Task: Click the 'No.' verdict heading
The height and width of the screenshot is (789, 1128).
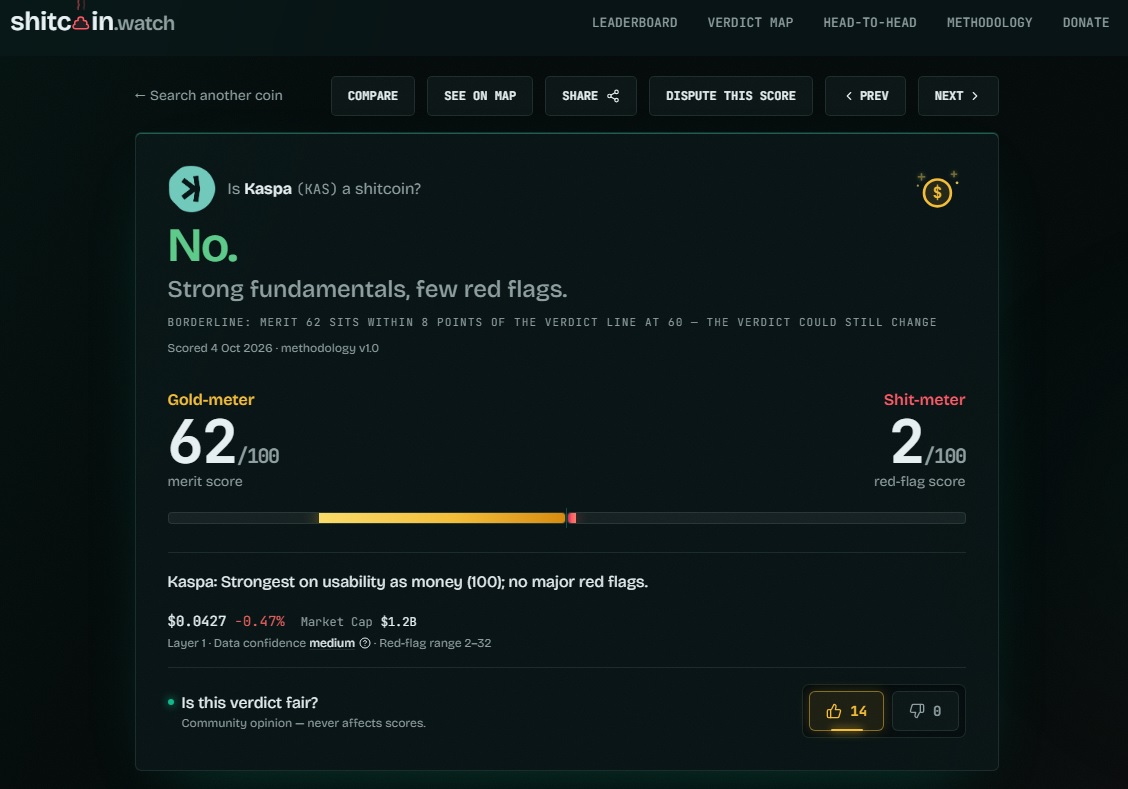Action: pyautogui.click(x=203, y=246)
